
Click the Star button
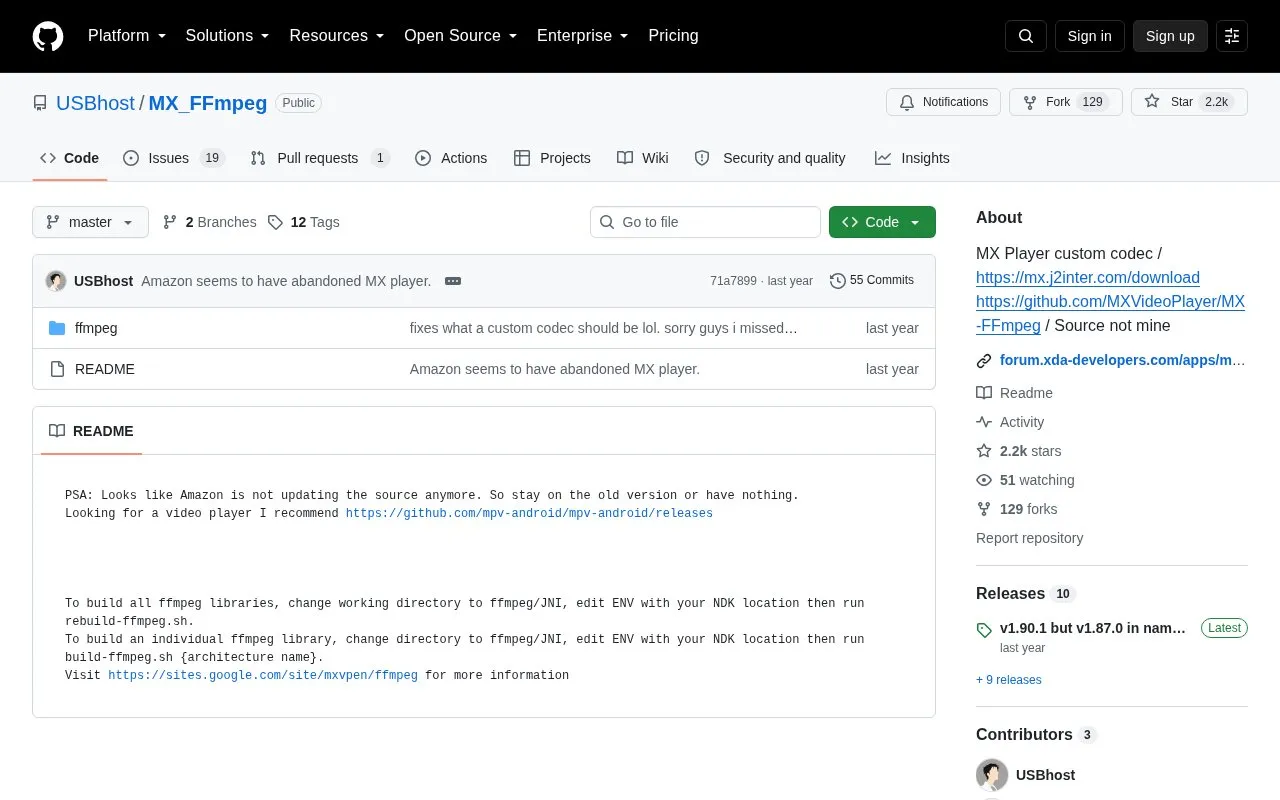[x=1189, y=102]
